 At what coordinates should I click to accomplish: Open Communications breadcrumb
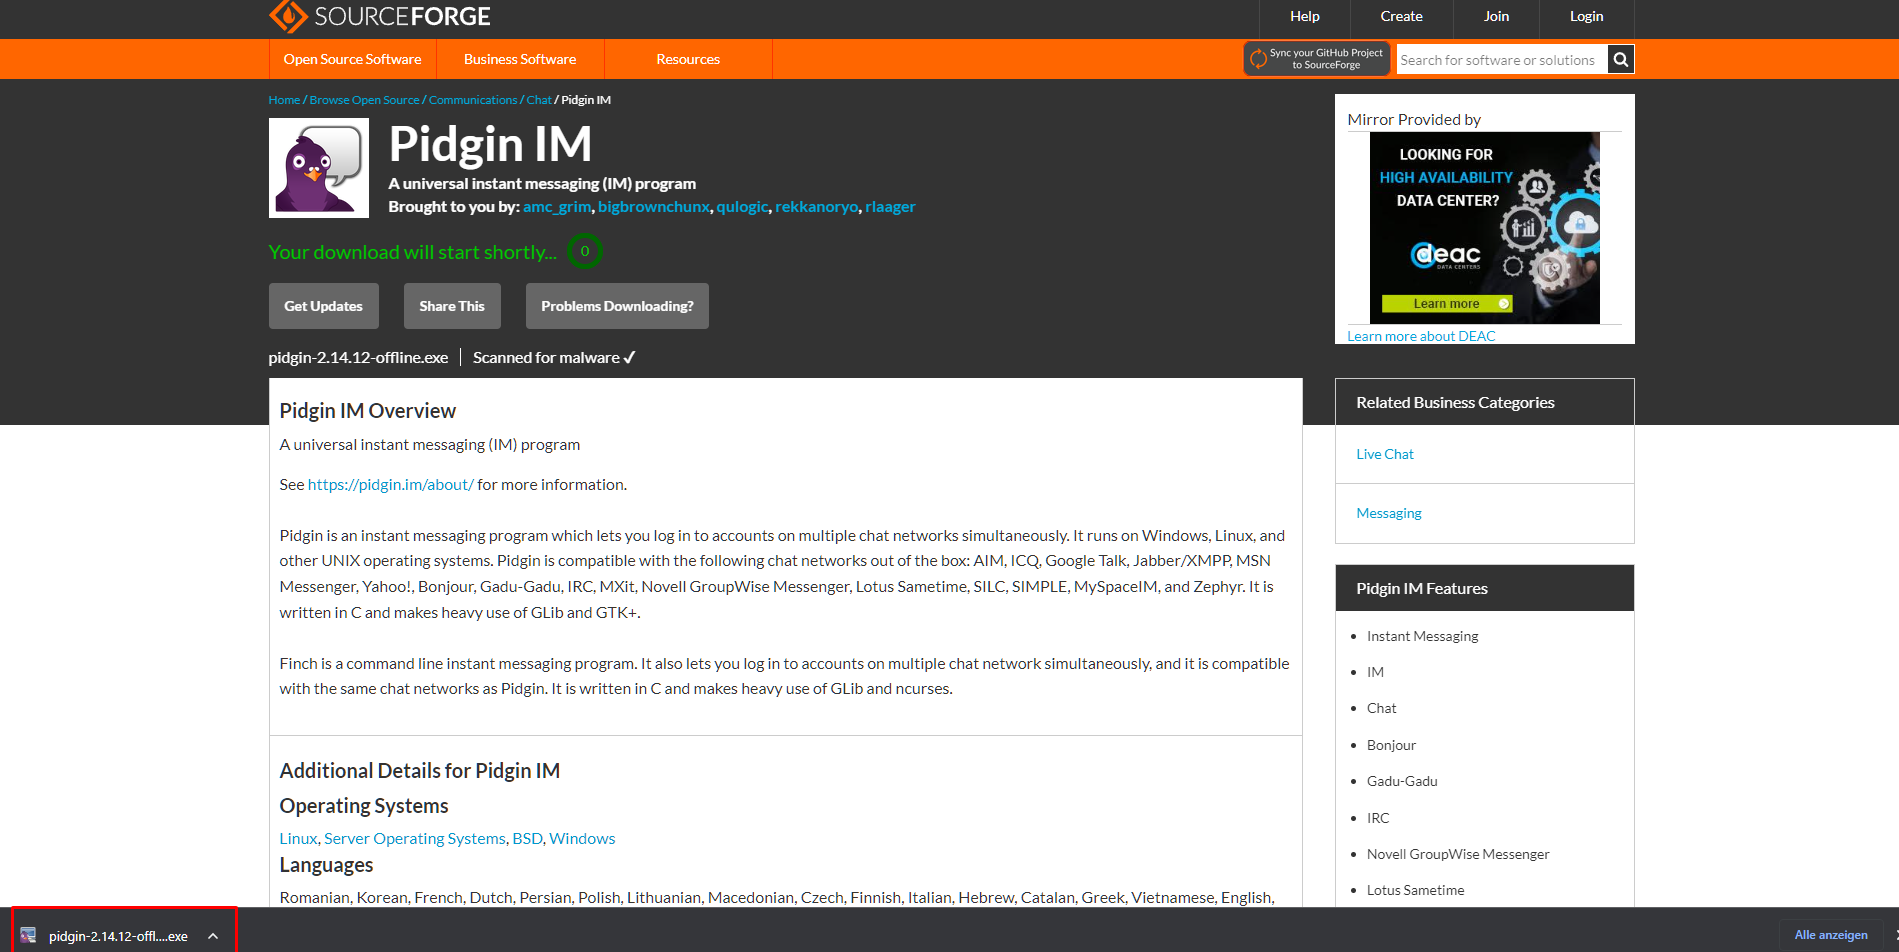473,100
